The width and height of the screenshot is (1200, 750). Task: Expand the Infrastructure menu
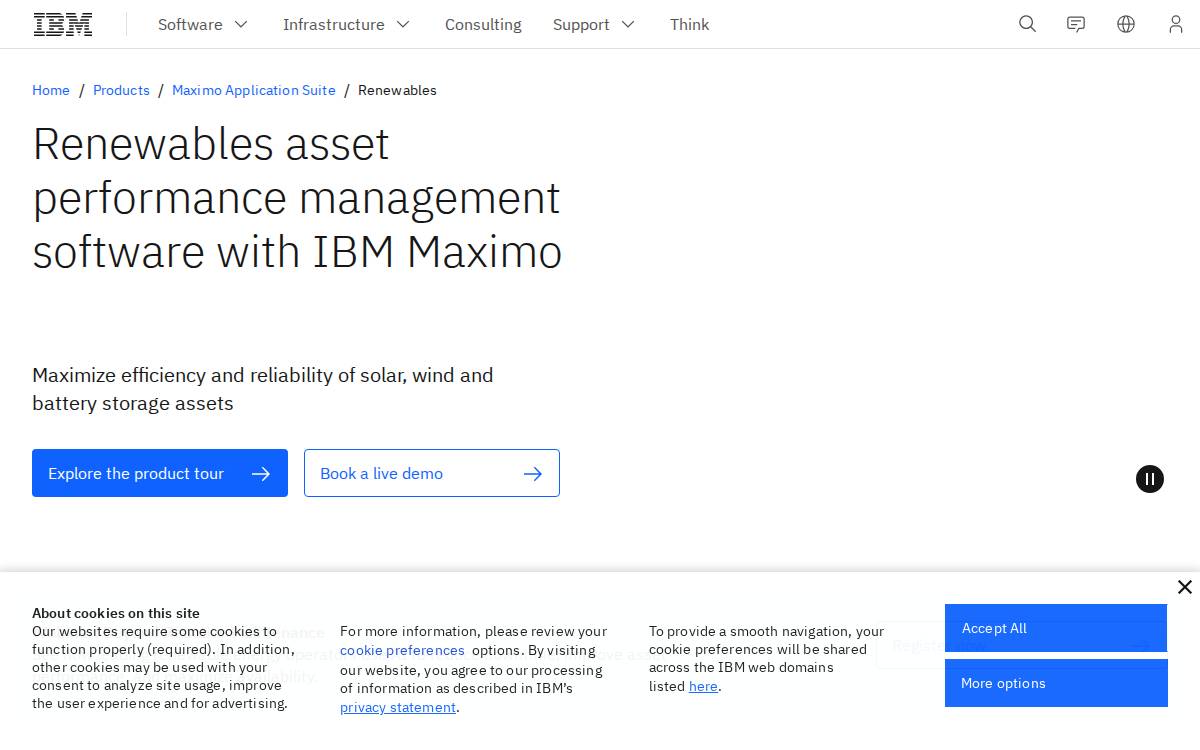point(346,24)
